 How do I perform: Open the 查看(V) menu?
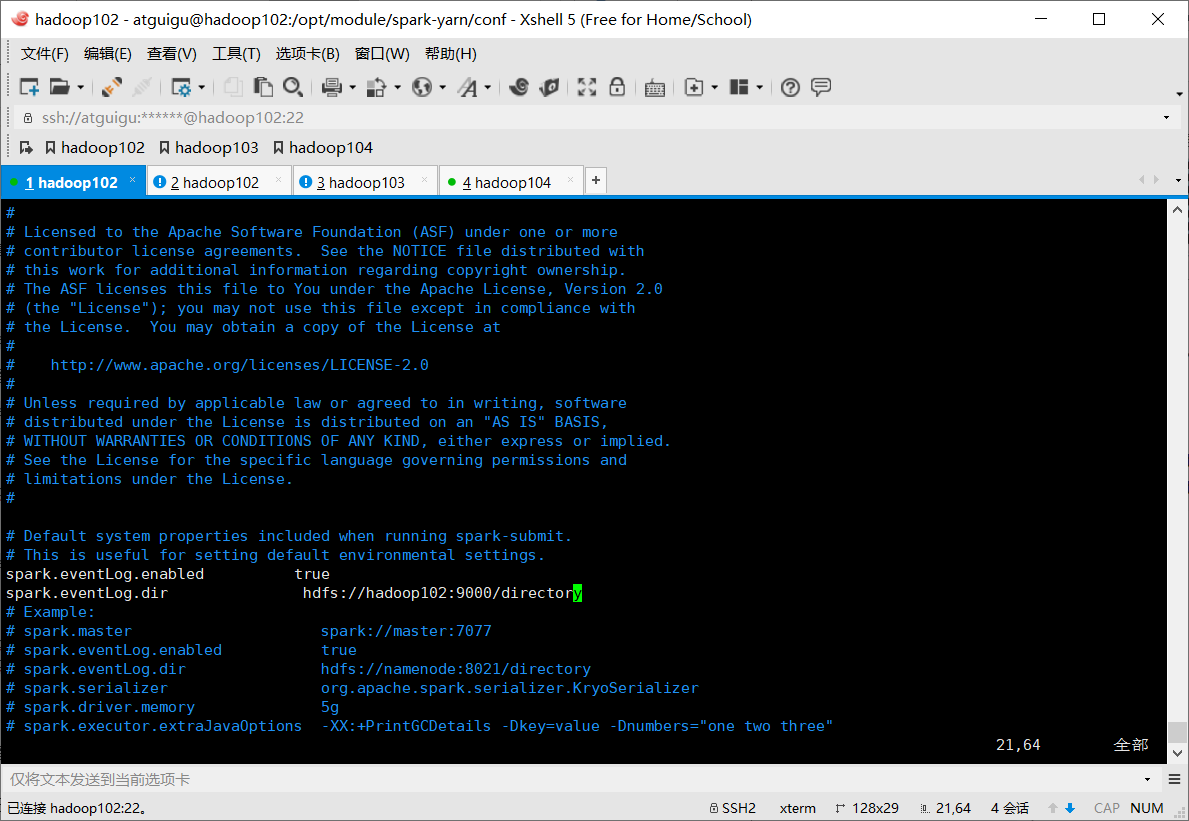[171, 54]
